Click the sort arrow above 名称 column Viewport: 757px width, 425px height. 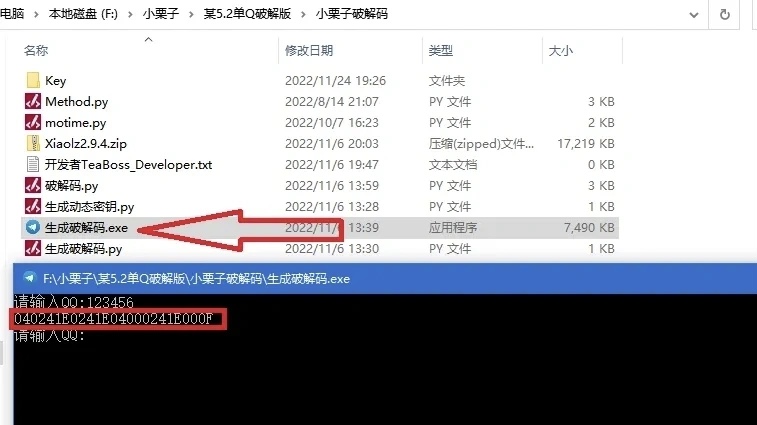[149, 40]
